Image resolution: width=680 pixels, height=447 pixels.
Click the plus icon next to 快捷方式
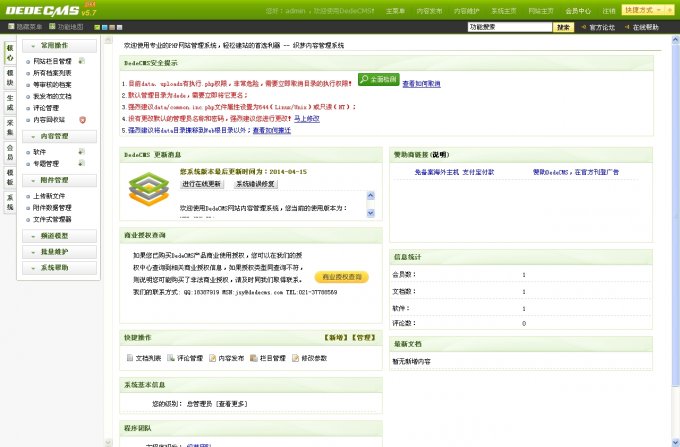pyautogui.click(x=670, y=10)
